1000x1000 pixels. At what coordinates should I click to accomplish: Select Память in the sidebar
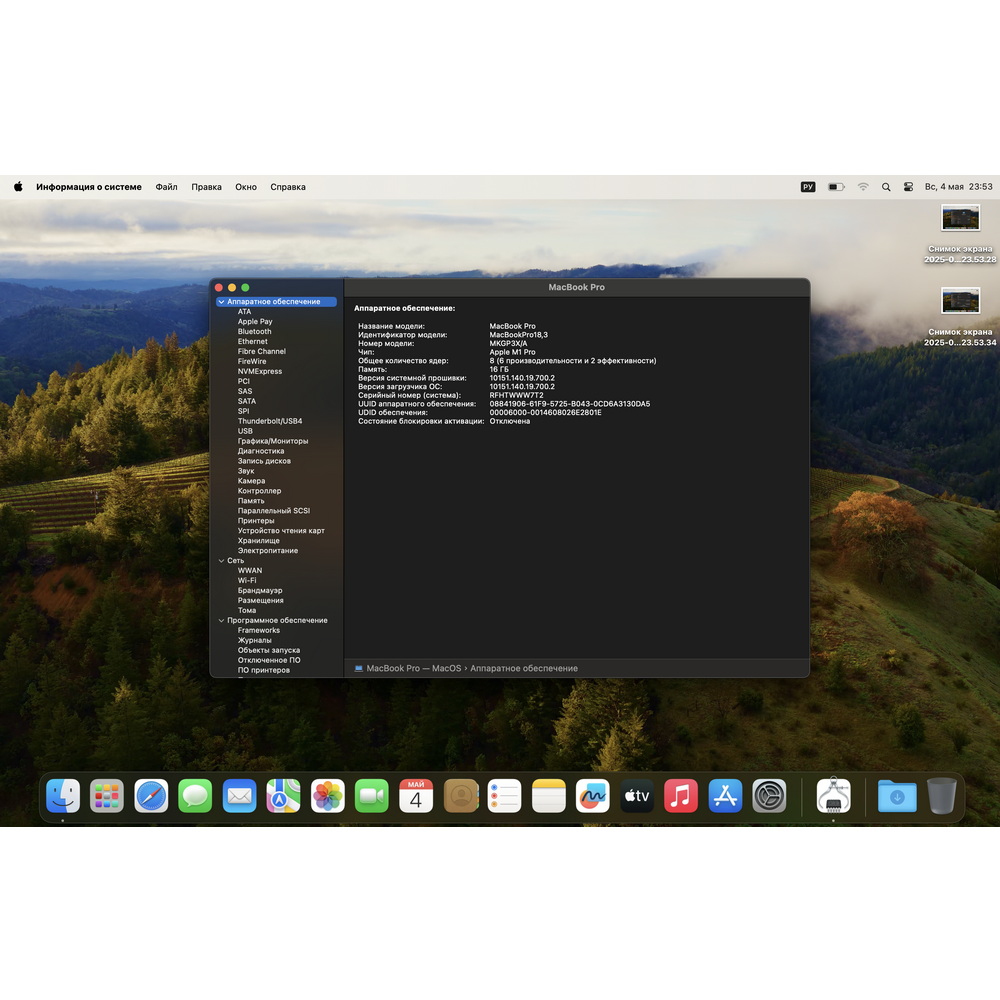point(251,501)
